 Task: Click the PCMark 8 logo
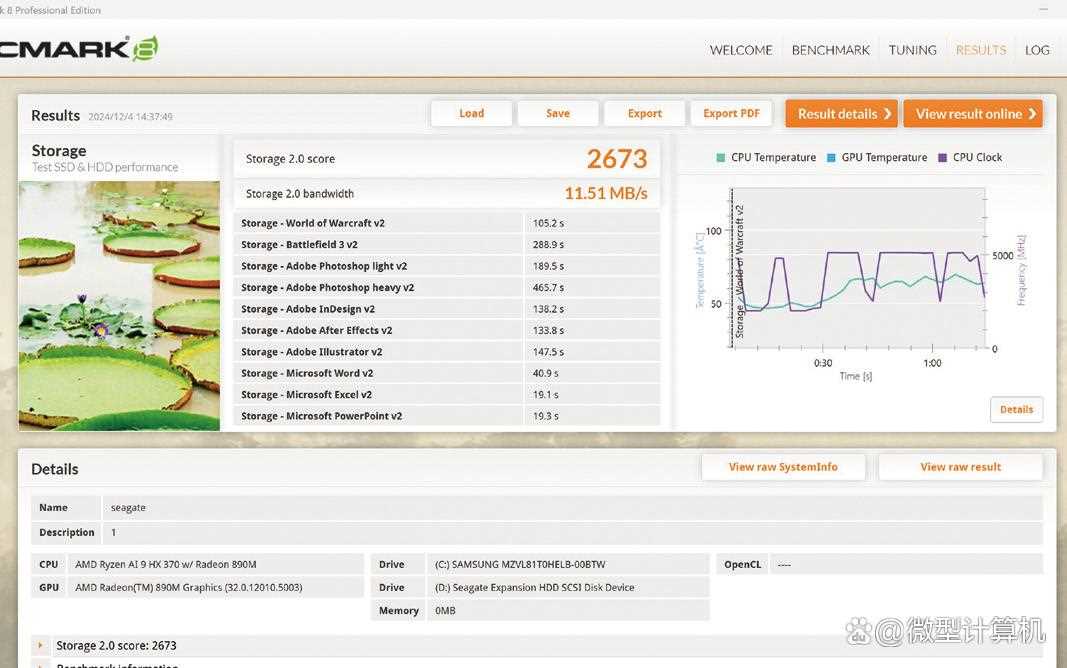coord(78,48)
